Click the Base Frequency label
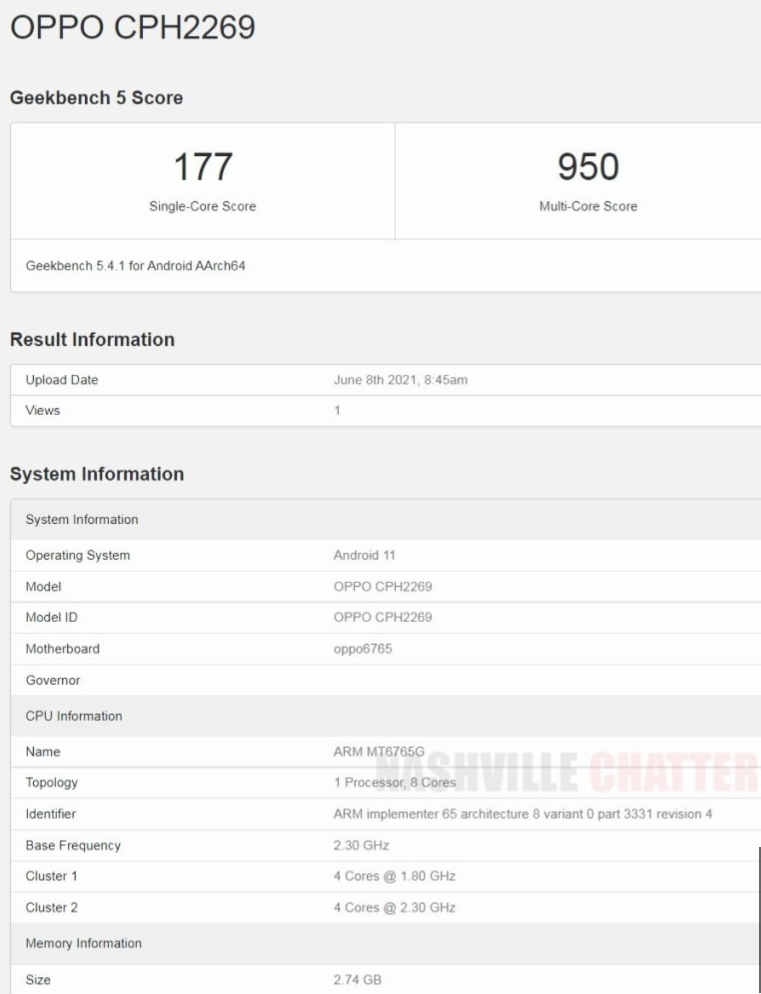The width and height of the screenshot is (761, 994). [73, 846]
